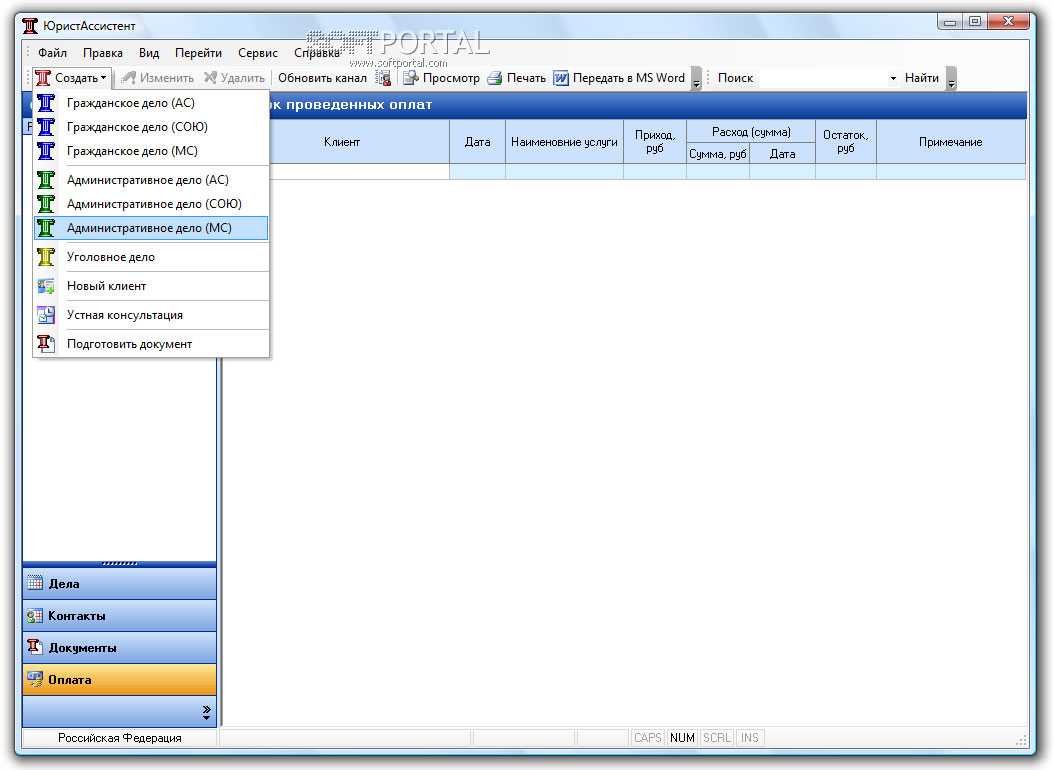The width and height of the screenshot is (1054, 770).
Task: Click the Контакты icon in sidebar
Action: 35,615
